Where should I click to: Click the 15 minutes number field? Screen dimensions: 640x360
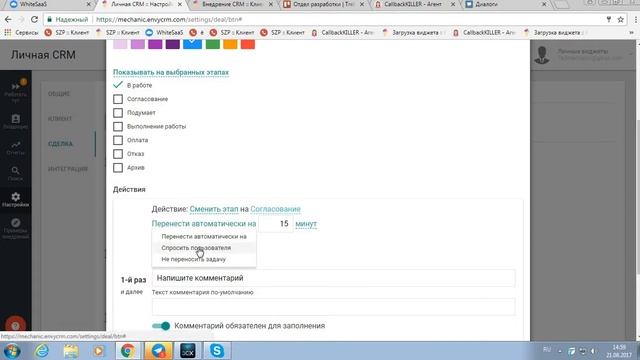pyautogui.click(x=276, y=224)
